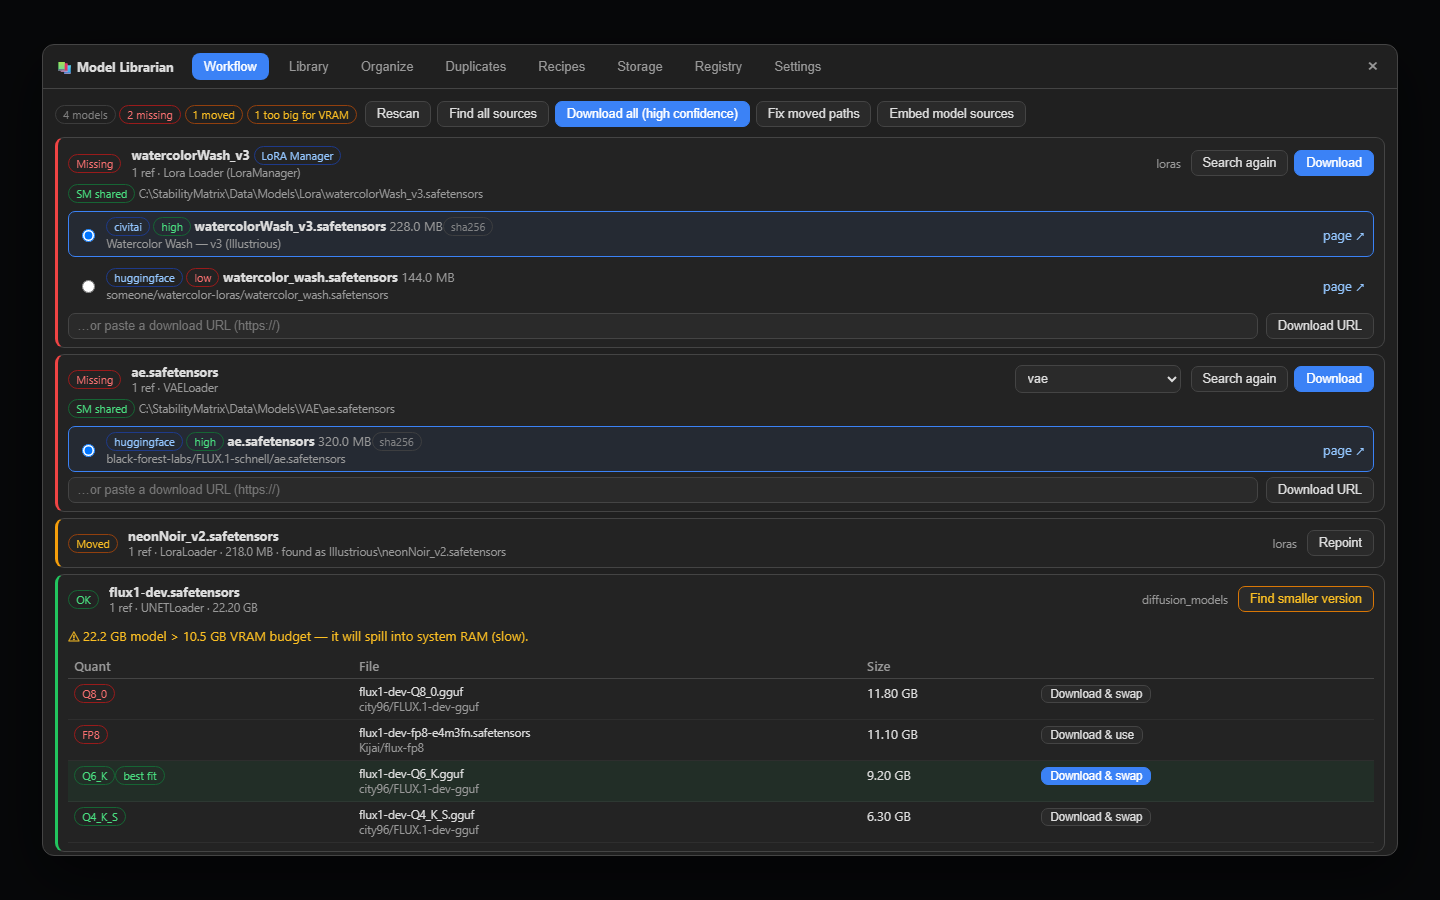This screenshot has height=900, width=1440.
Task: Open the Registry tab
Action: [x=718, y=66]
